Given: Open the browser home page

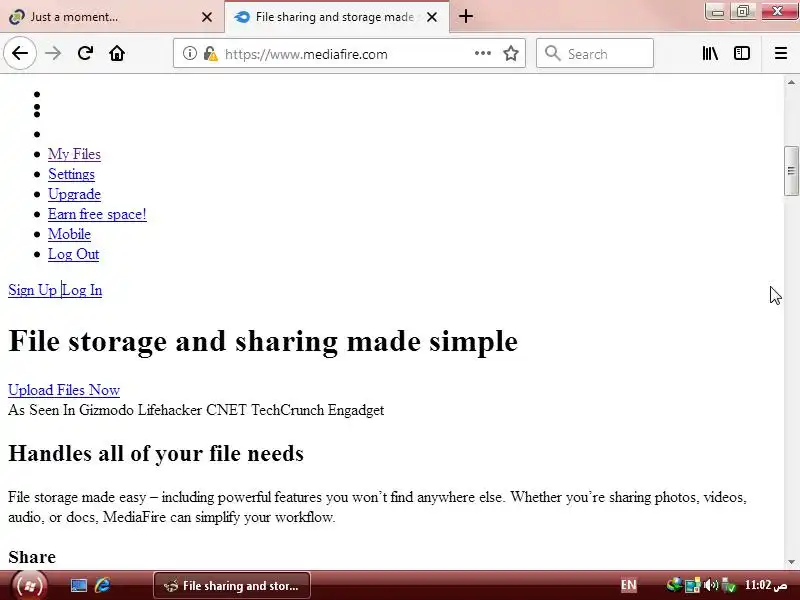Looking at the screenshot, I should [x=117, y=53].
